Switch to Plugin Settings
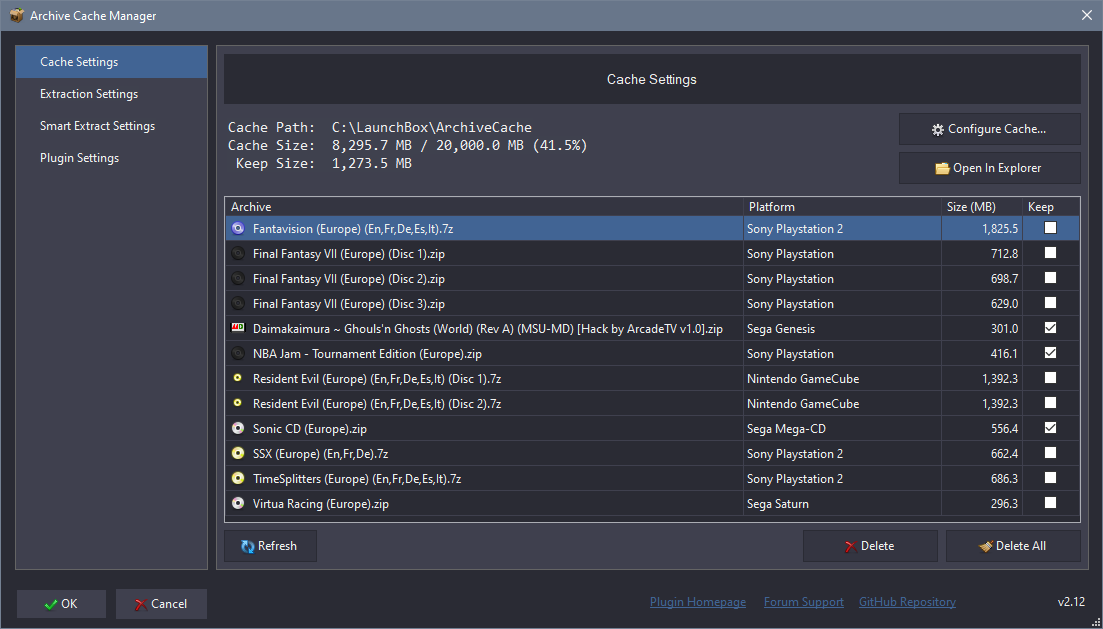 pyautogui.click(x=111, y=158)
